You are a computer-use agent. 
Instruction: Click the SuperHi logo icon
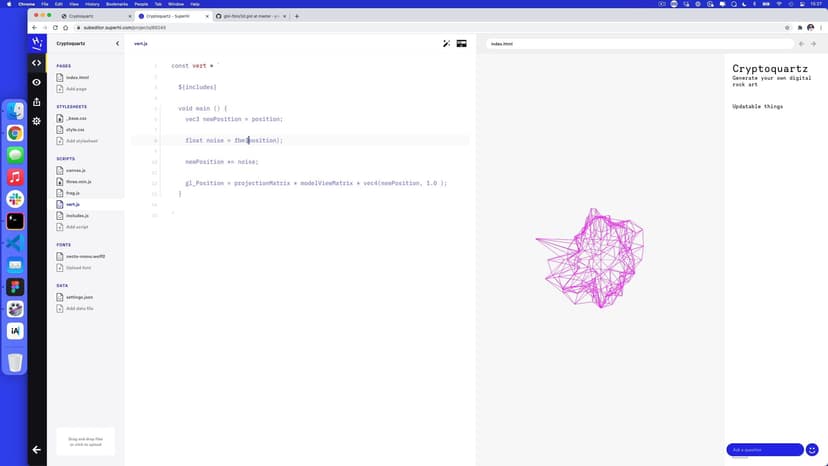point(37,43)
